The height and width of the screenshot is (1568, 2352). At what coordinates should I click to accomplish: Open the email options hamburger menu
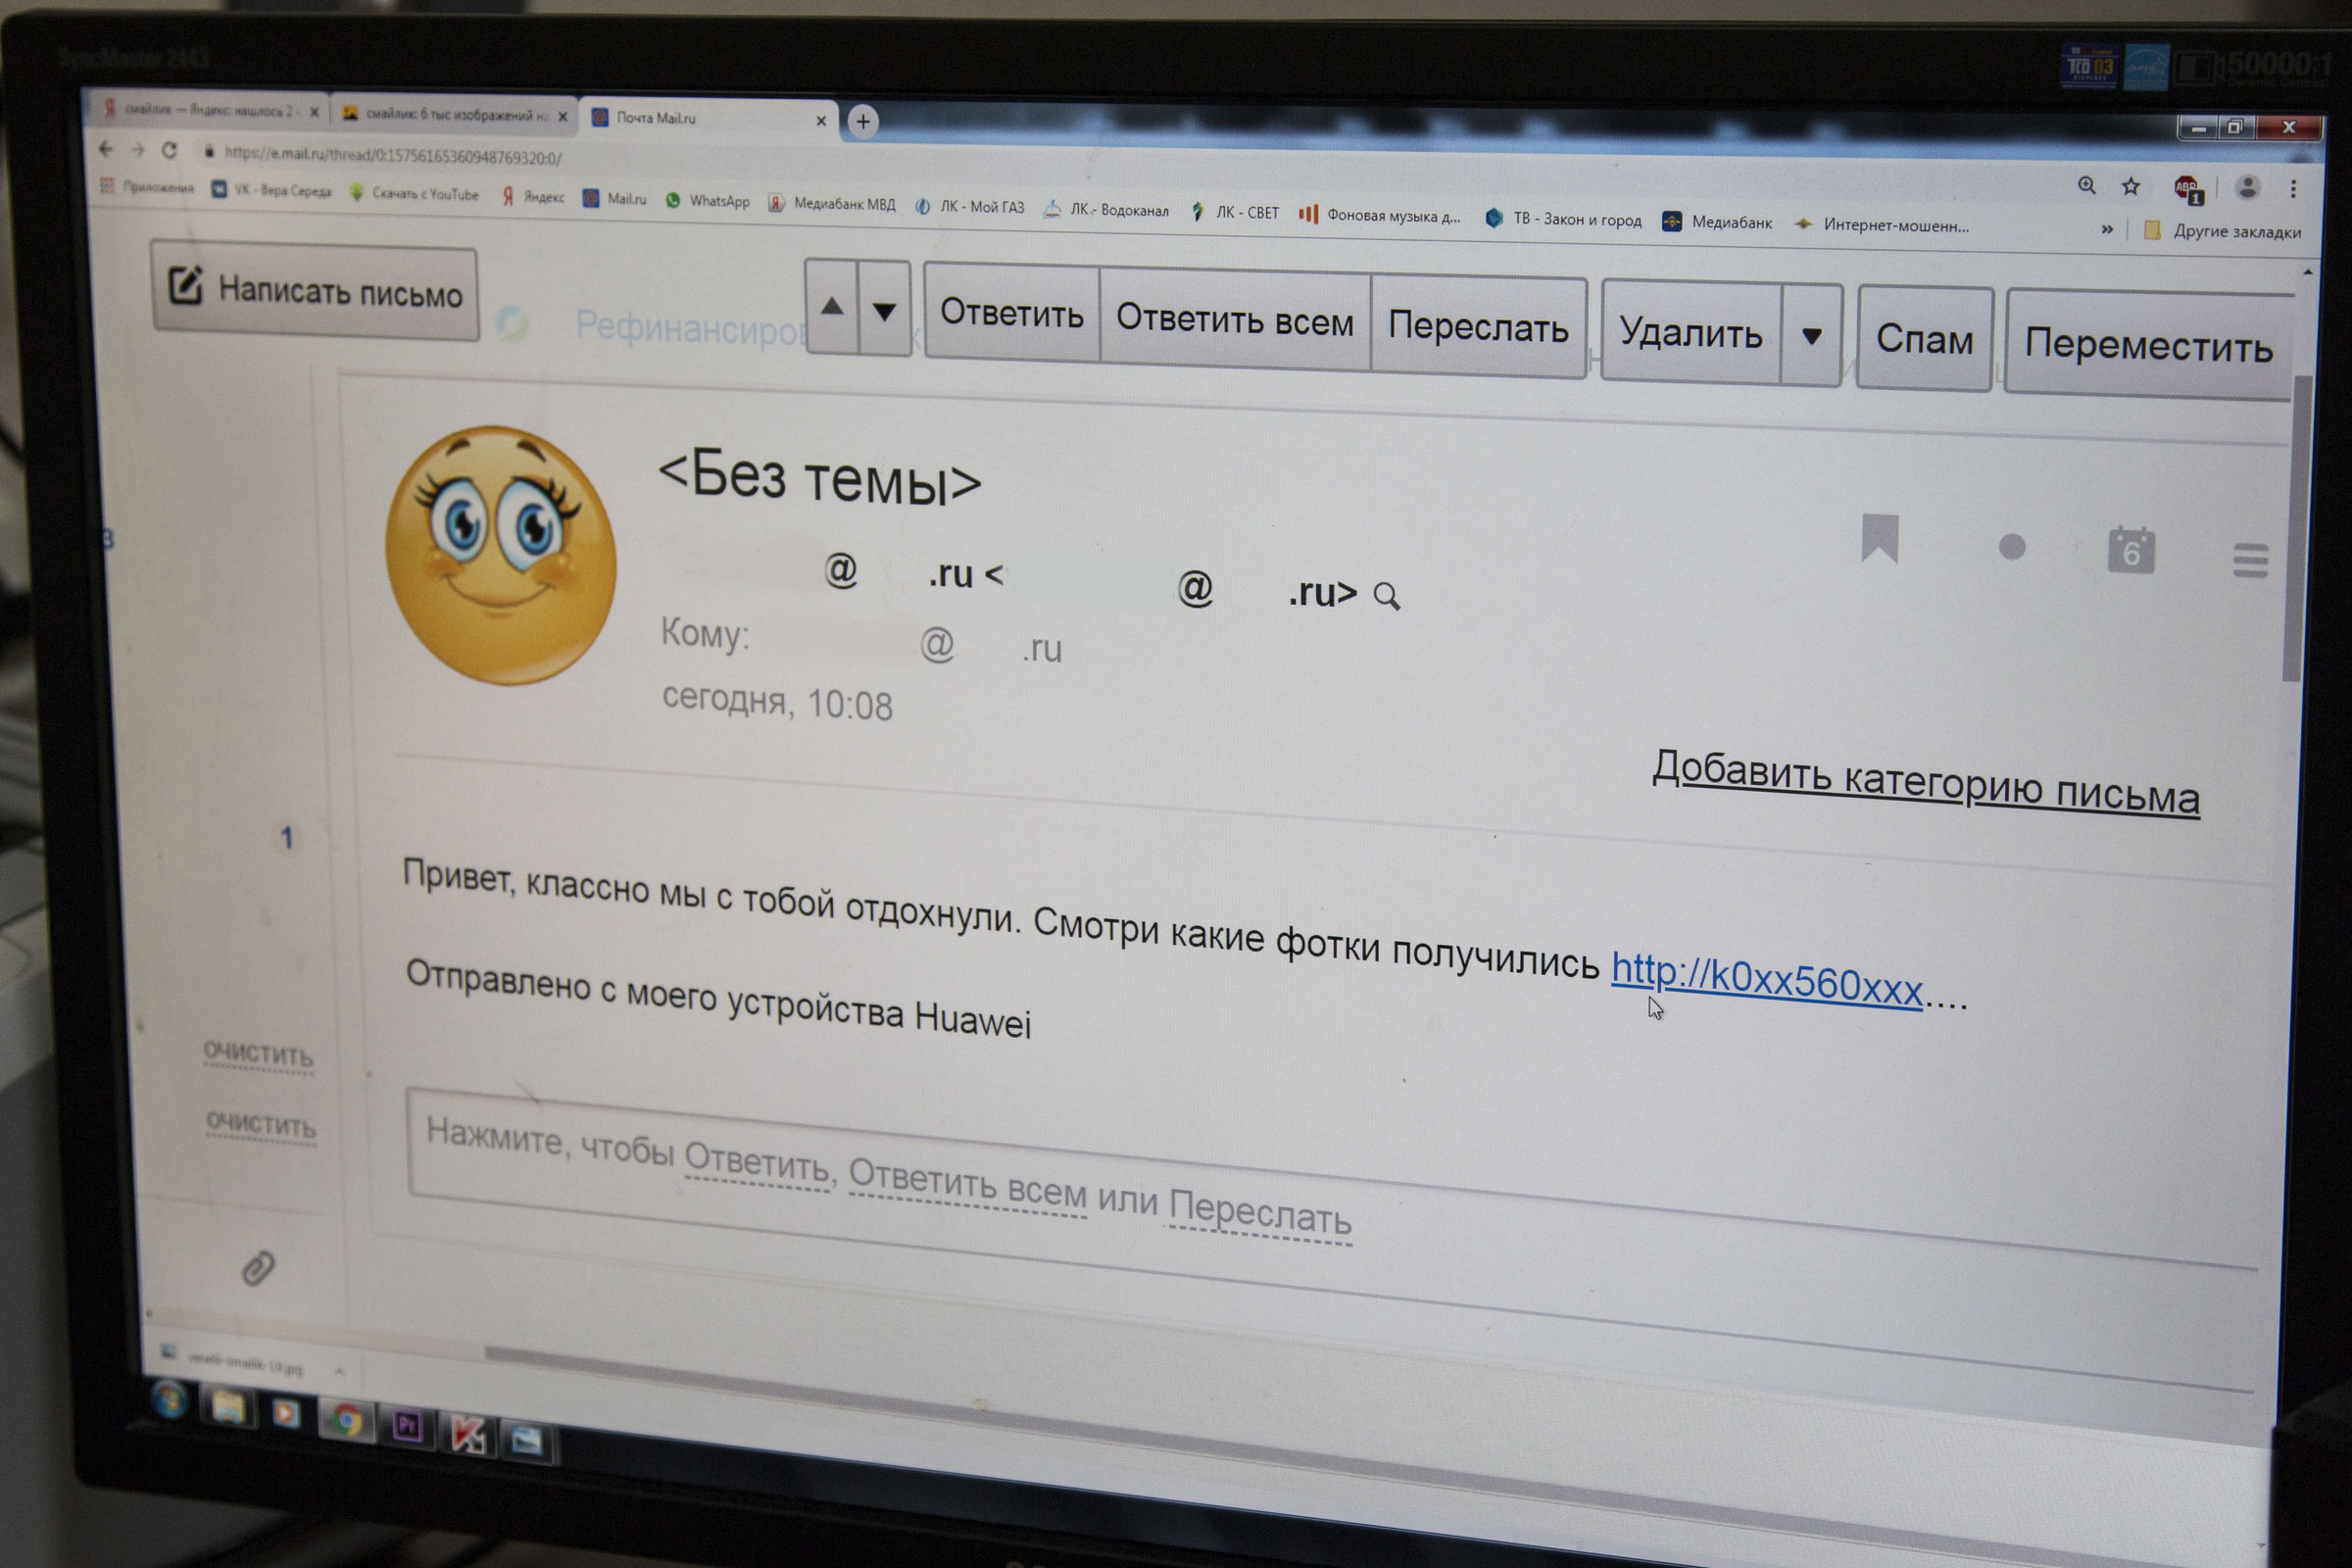coord(2250,560)
